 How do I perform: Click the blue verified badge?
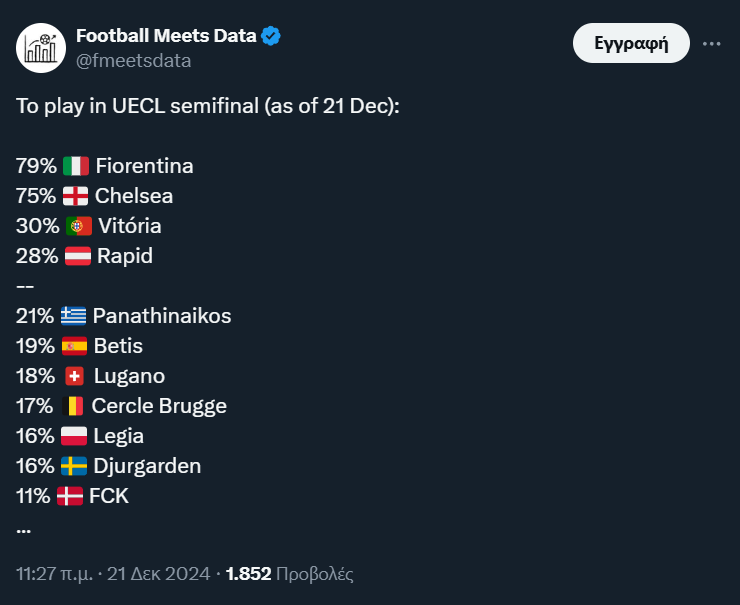point(271,37)
